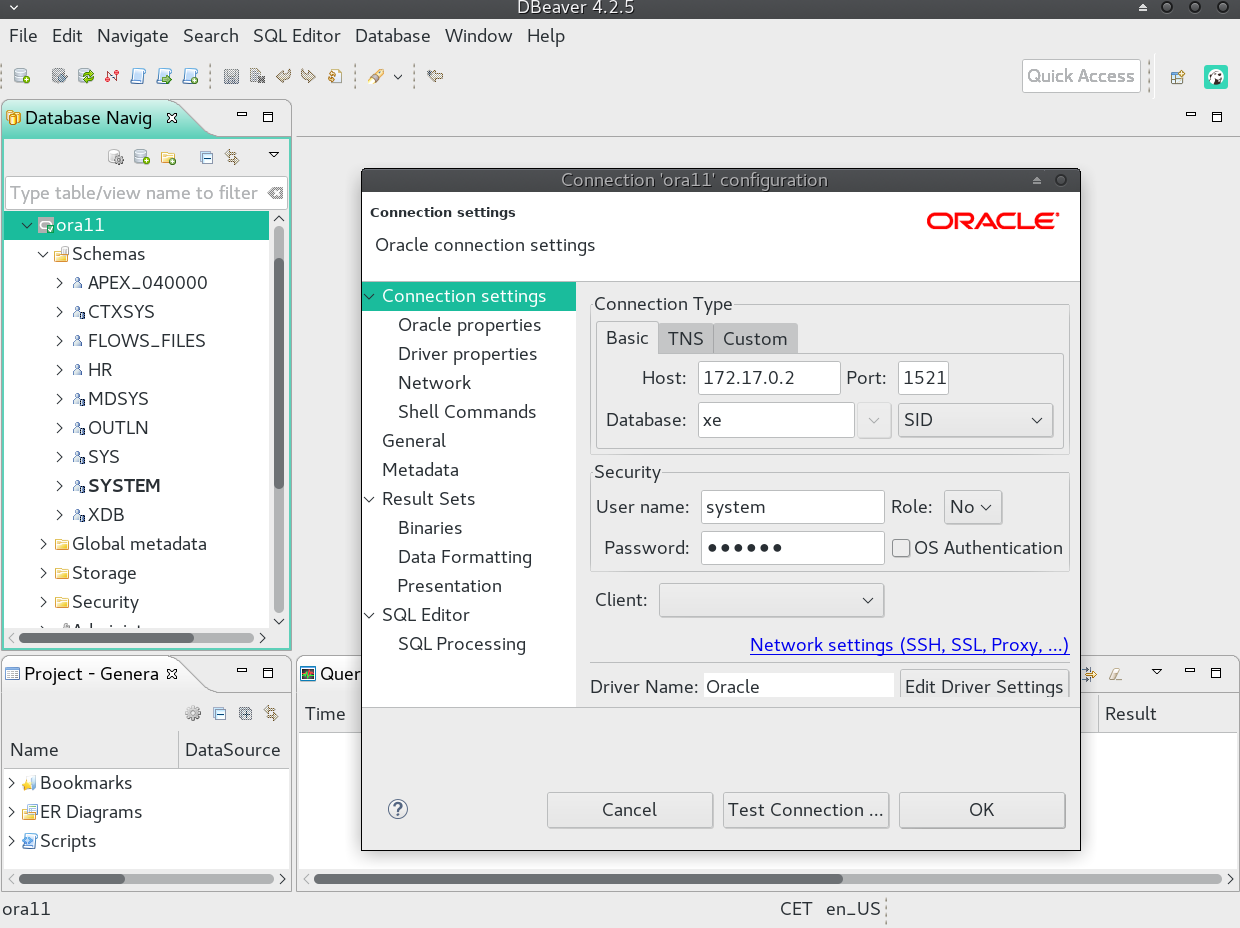Screen dimensions: 1240x928
Task: Click the New Connection toolbar icon
Action: [21, 76]
